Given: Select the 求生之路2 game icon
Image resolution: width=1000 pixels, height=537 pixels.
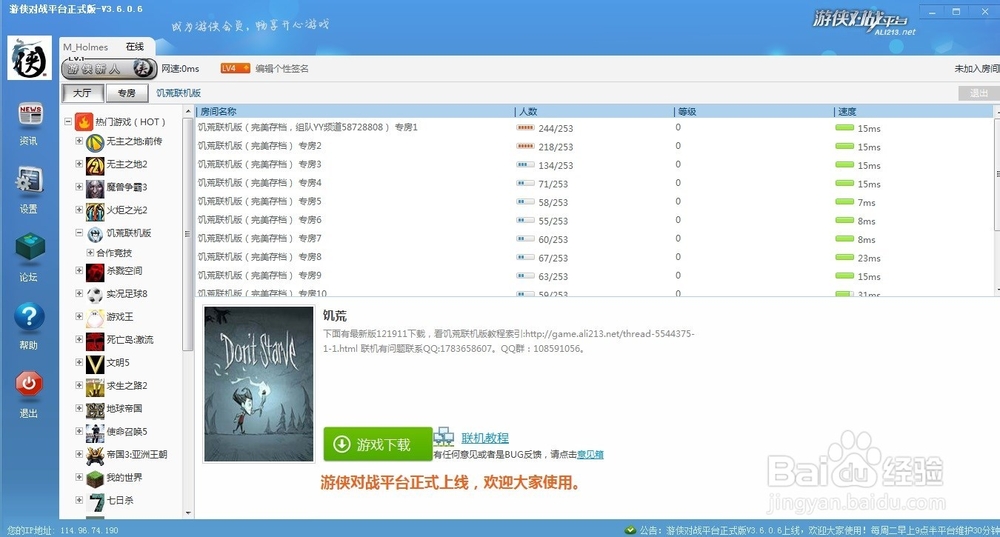Looking at the screenshot, I should click(x=95, y=386).
